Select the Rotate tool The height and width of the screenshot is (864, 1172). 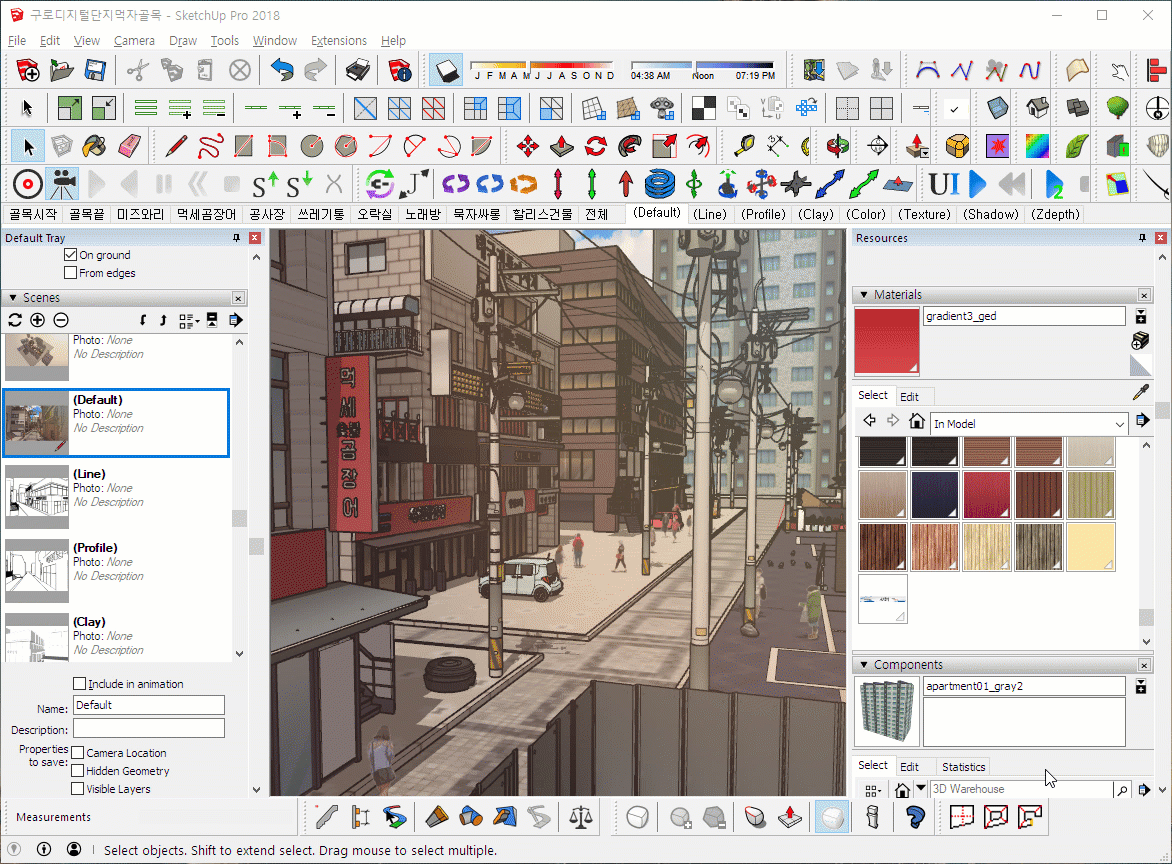[x=596, y=146]
